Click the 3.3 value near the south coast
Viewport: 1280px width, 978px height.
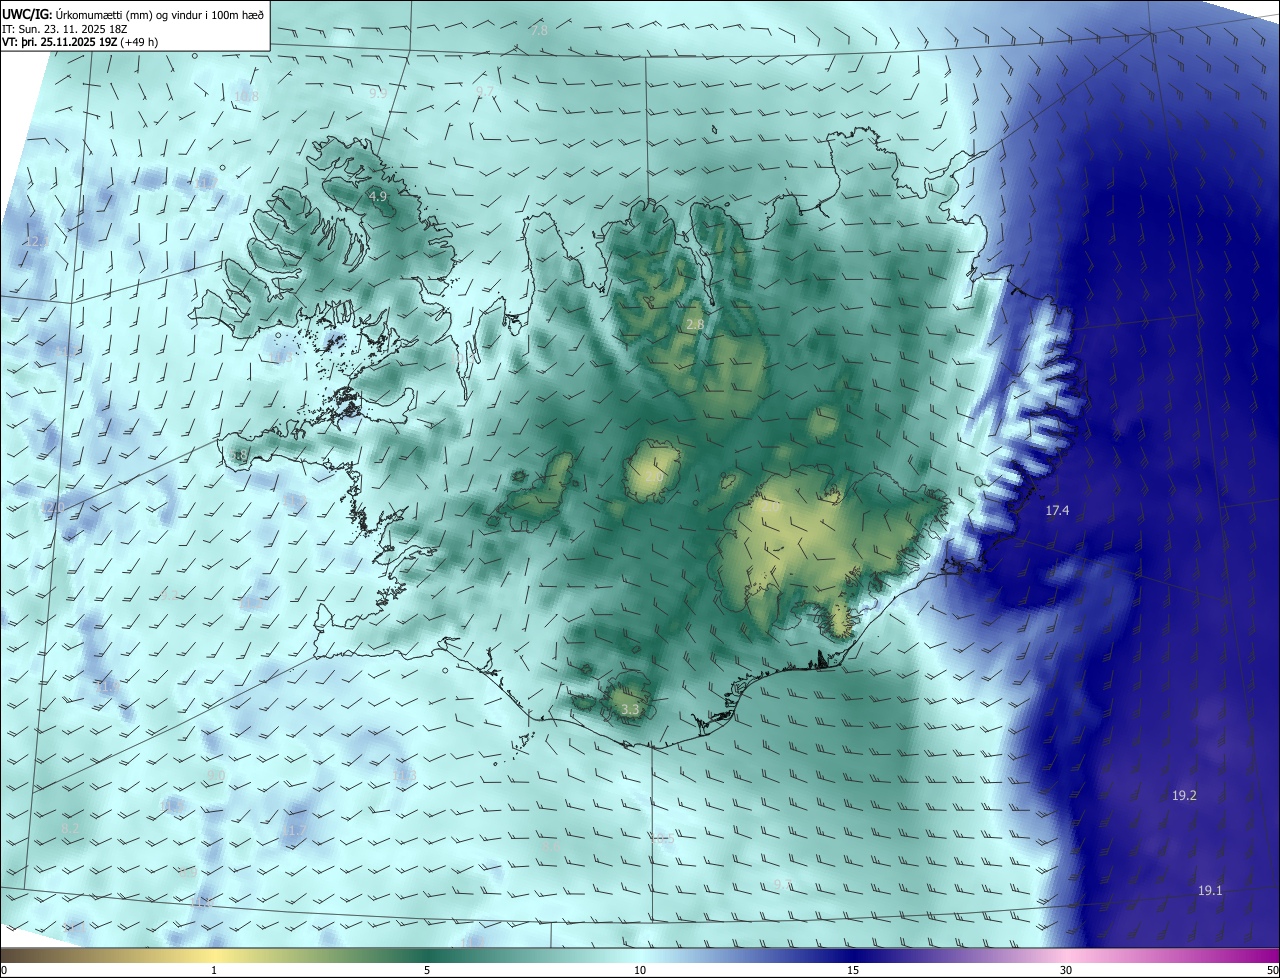630,710
